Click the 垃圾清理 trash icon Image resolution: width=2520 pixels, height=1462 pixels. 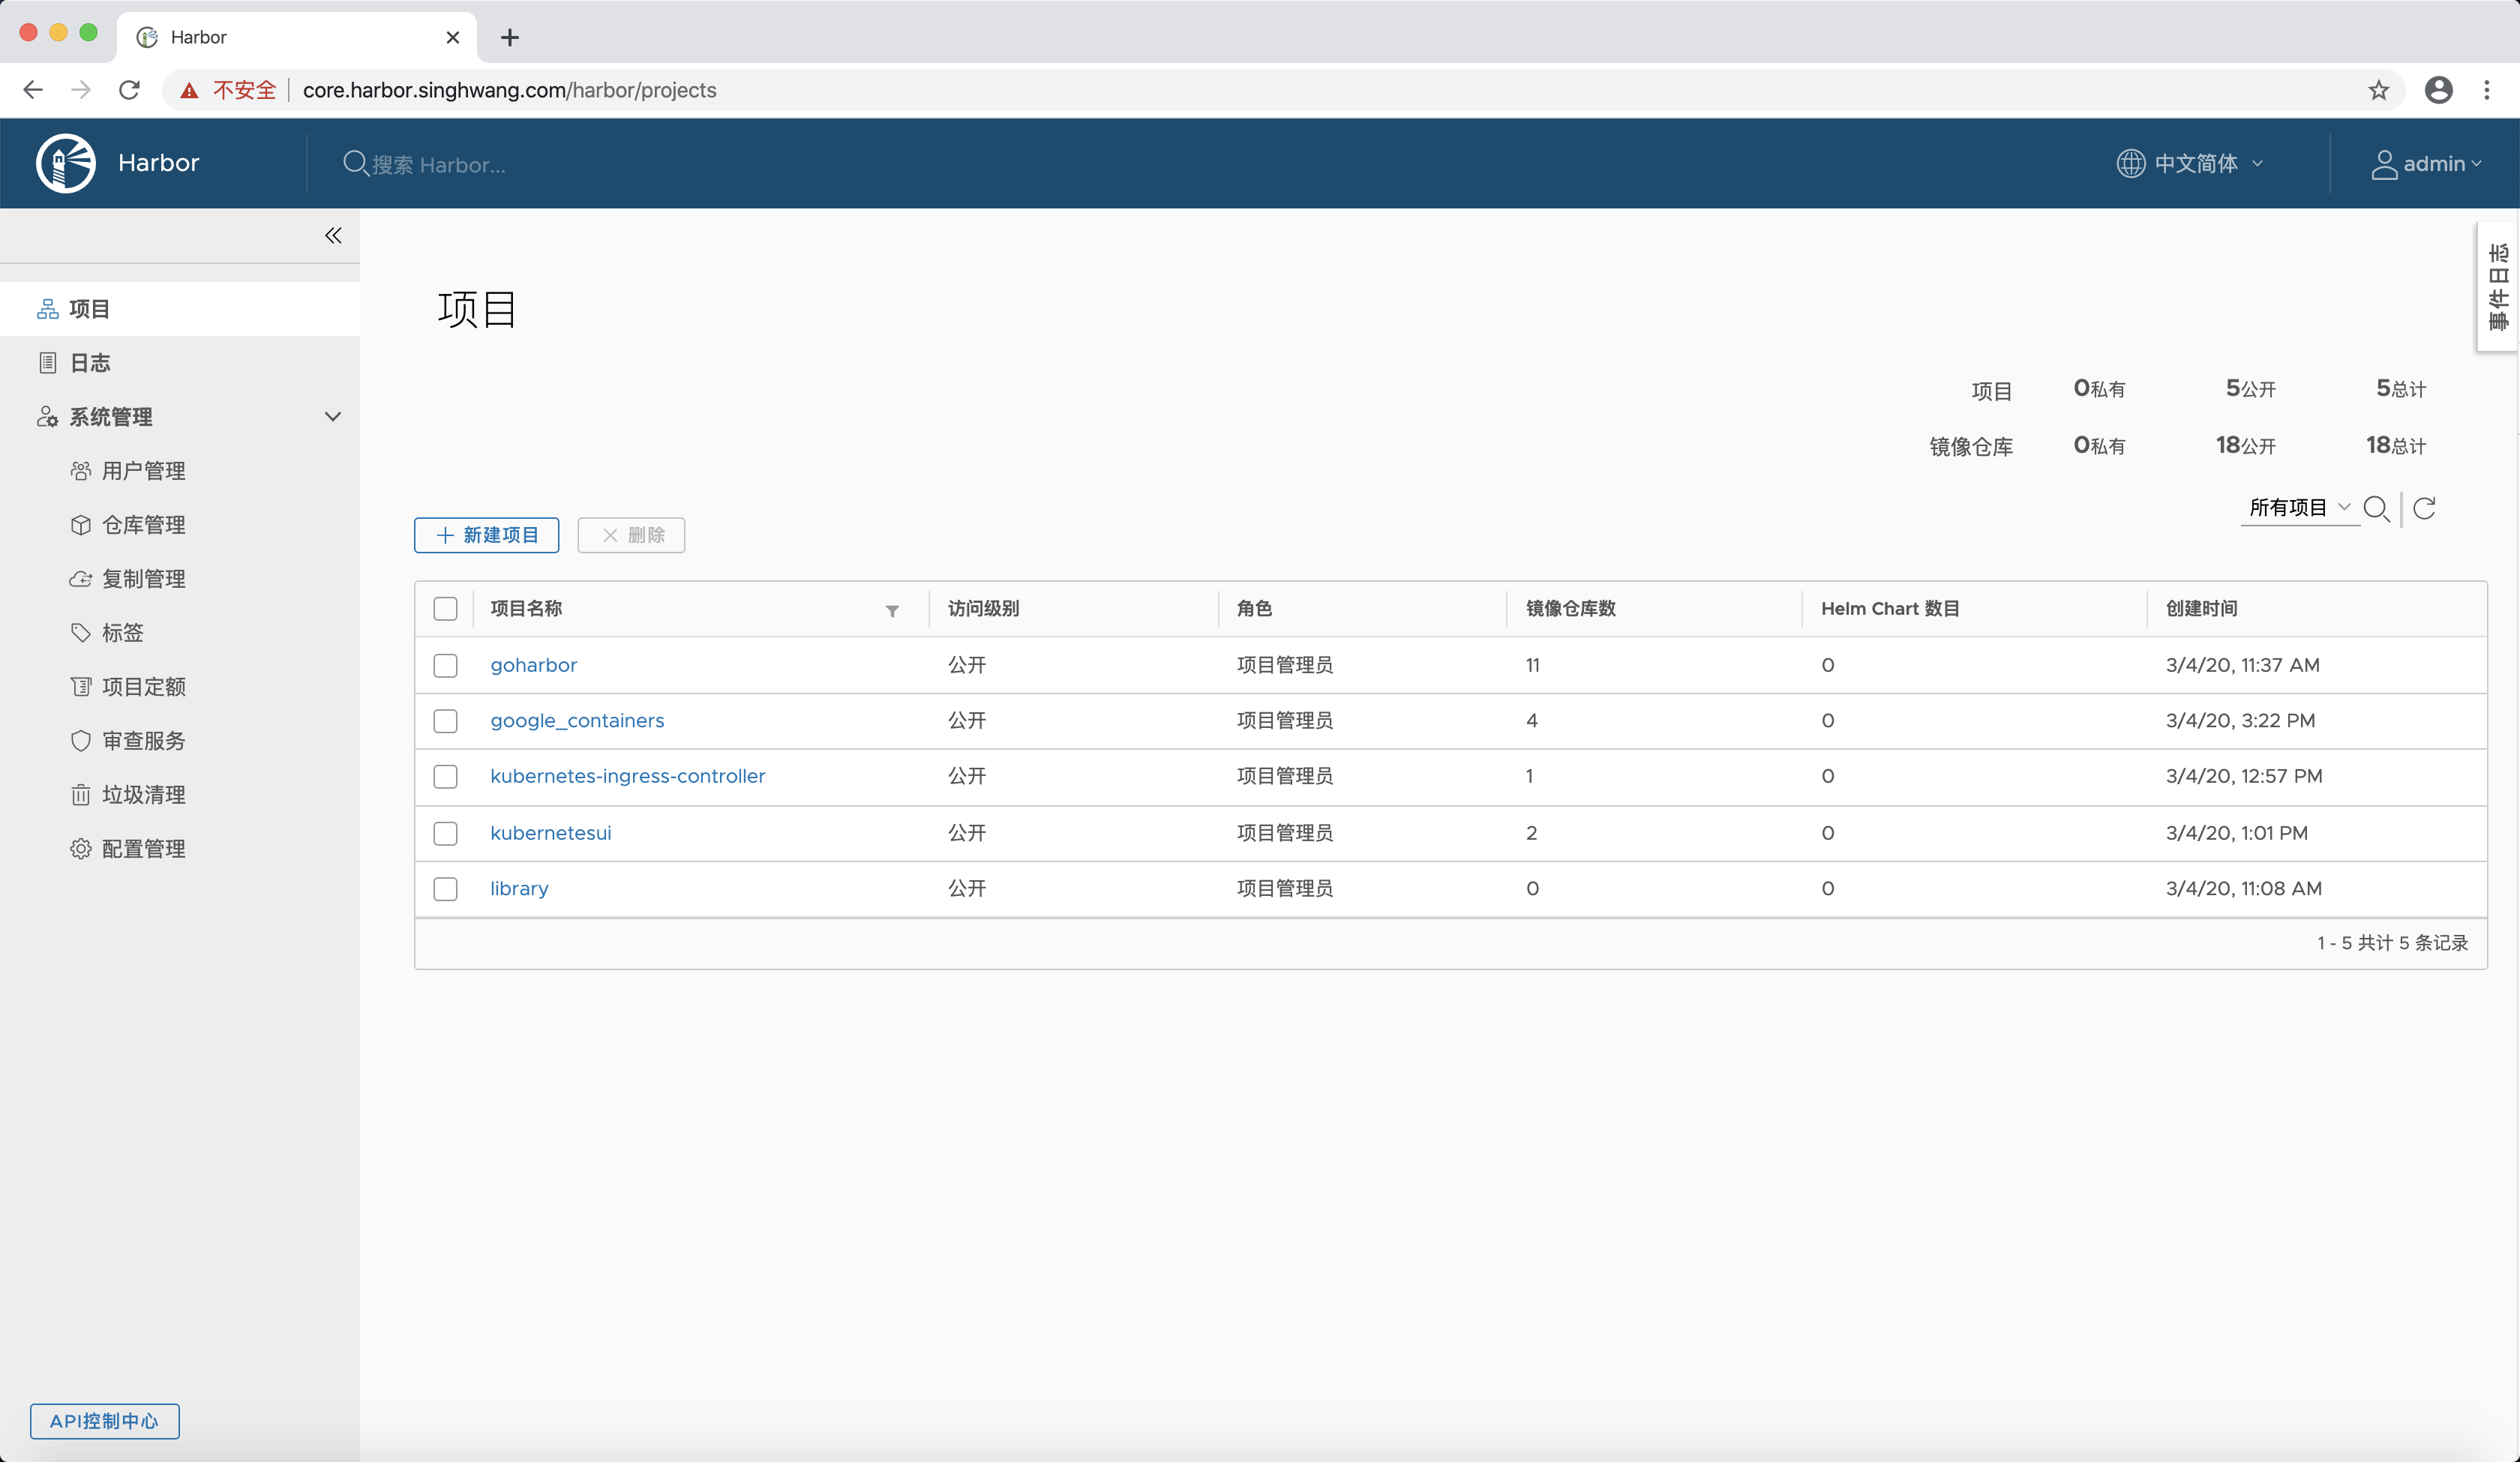tap(81, 795)
